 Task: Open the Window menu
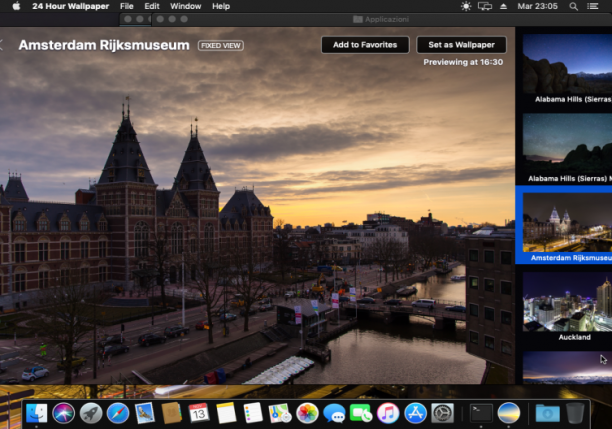[185, 6]
